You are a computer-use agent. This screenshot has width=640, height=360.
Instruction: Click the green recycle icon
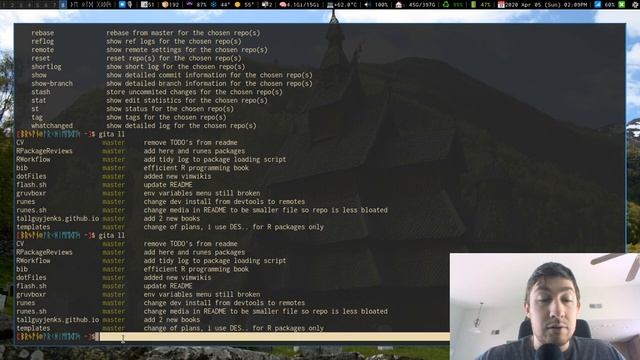446,4
